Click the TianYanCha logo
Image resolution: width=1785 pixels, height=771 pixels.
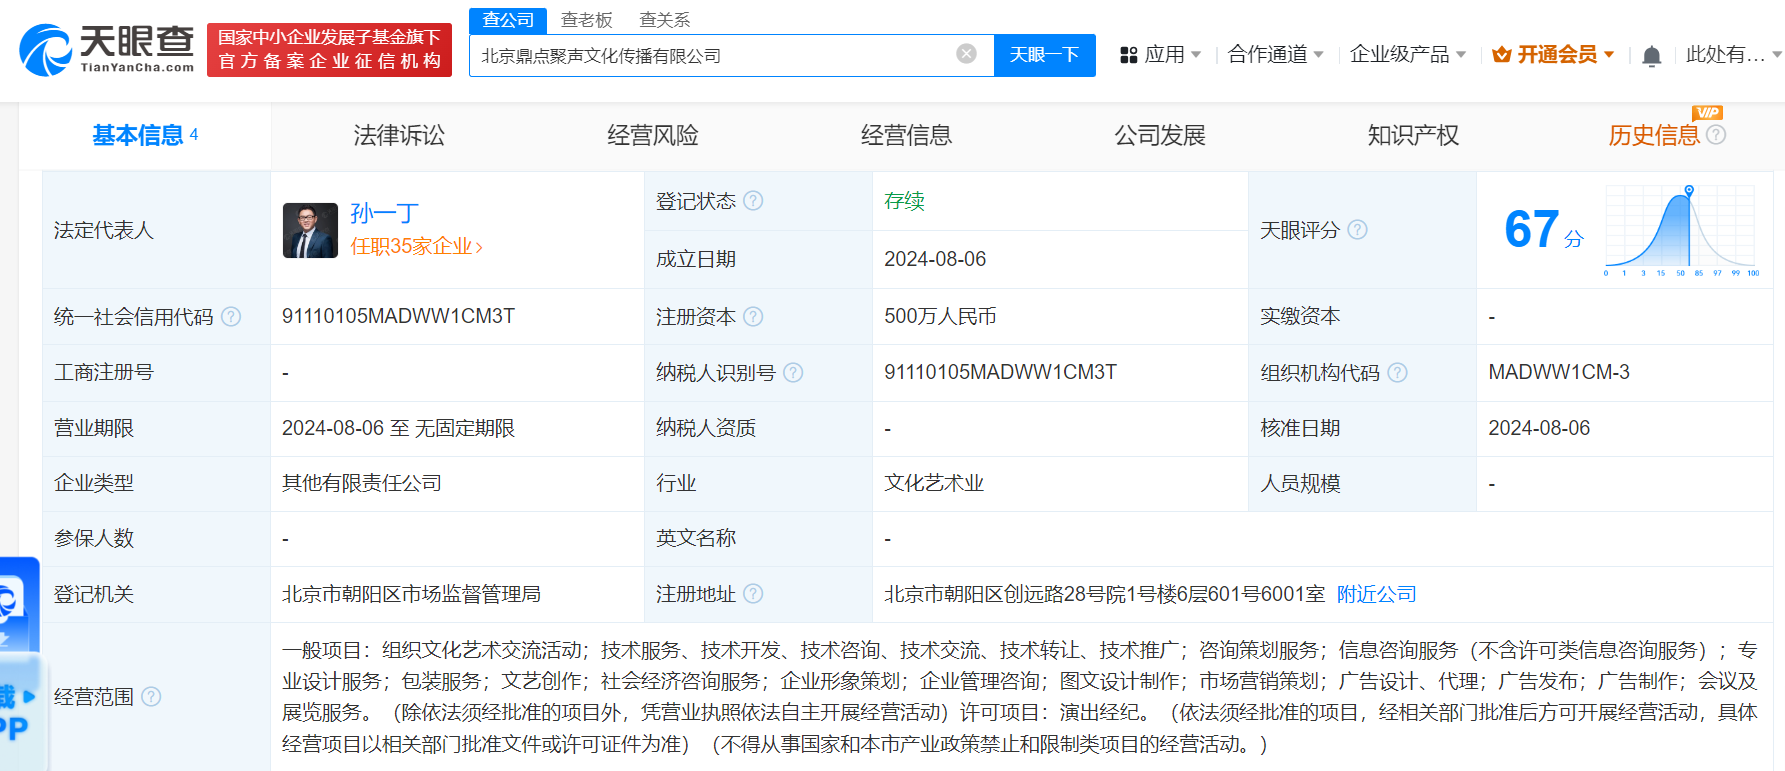(107, 49)
